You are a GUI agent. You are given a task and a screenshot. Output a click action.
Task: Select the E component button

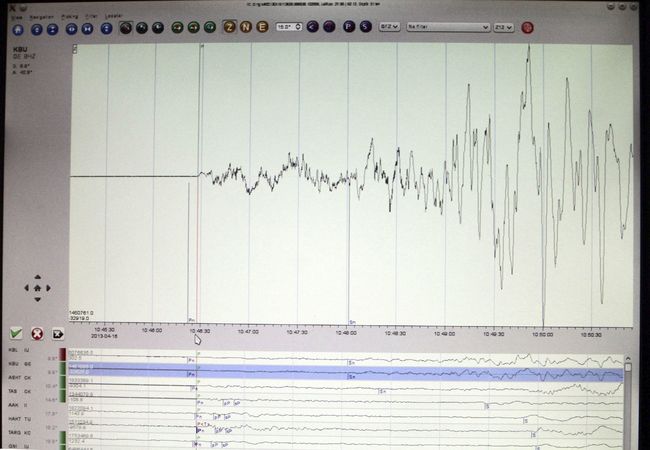[x=261, y=29]
